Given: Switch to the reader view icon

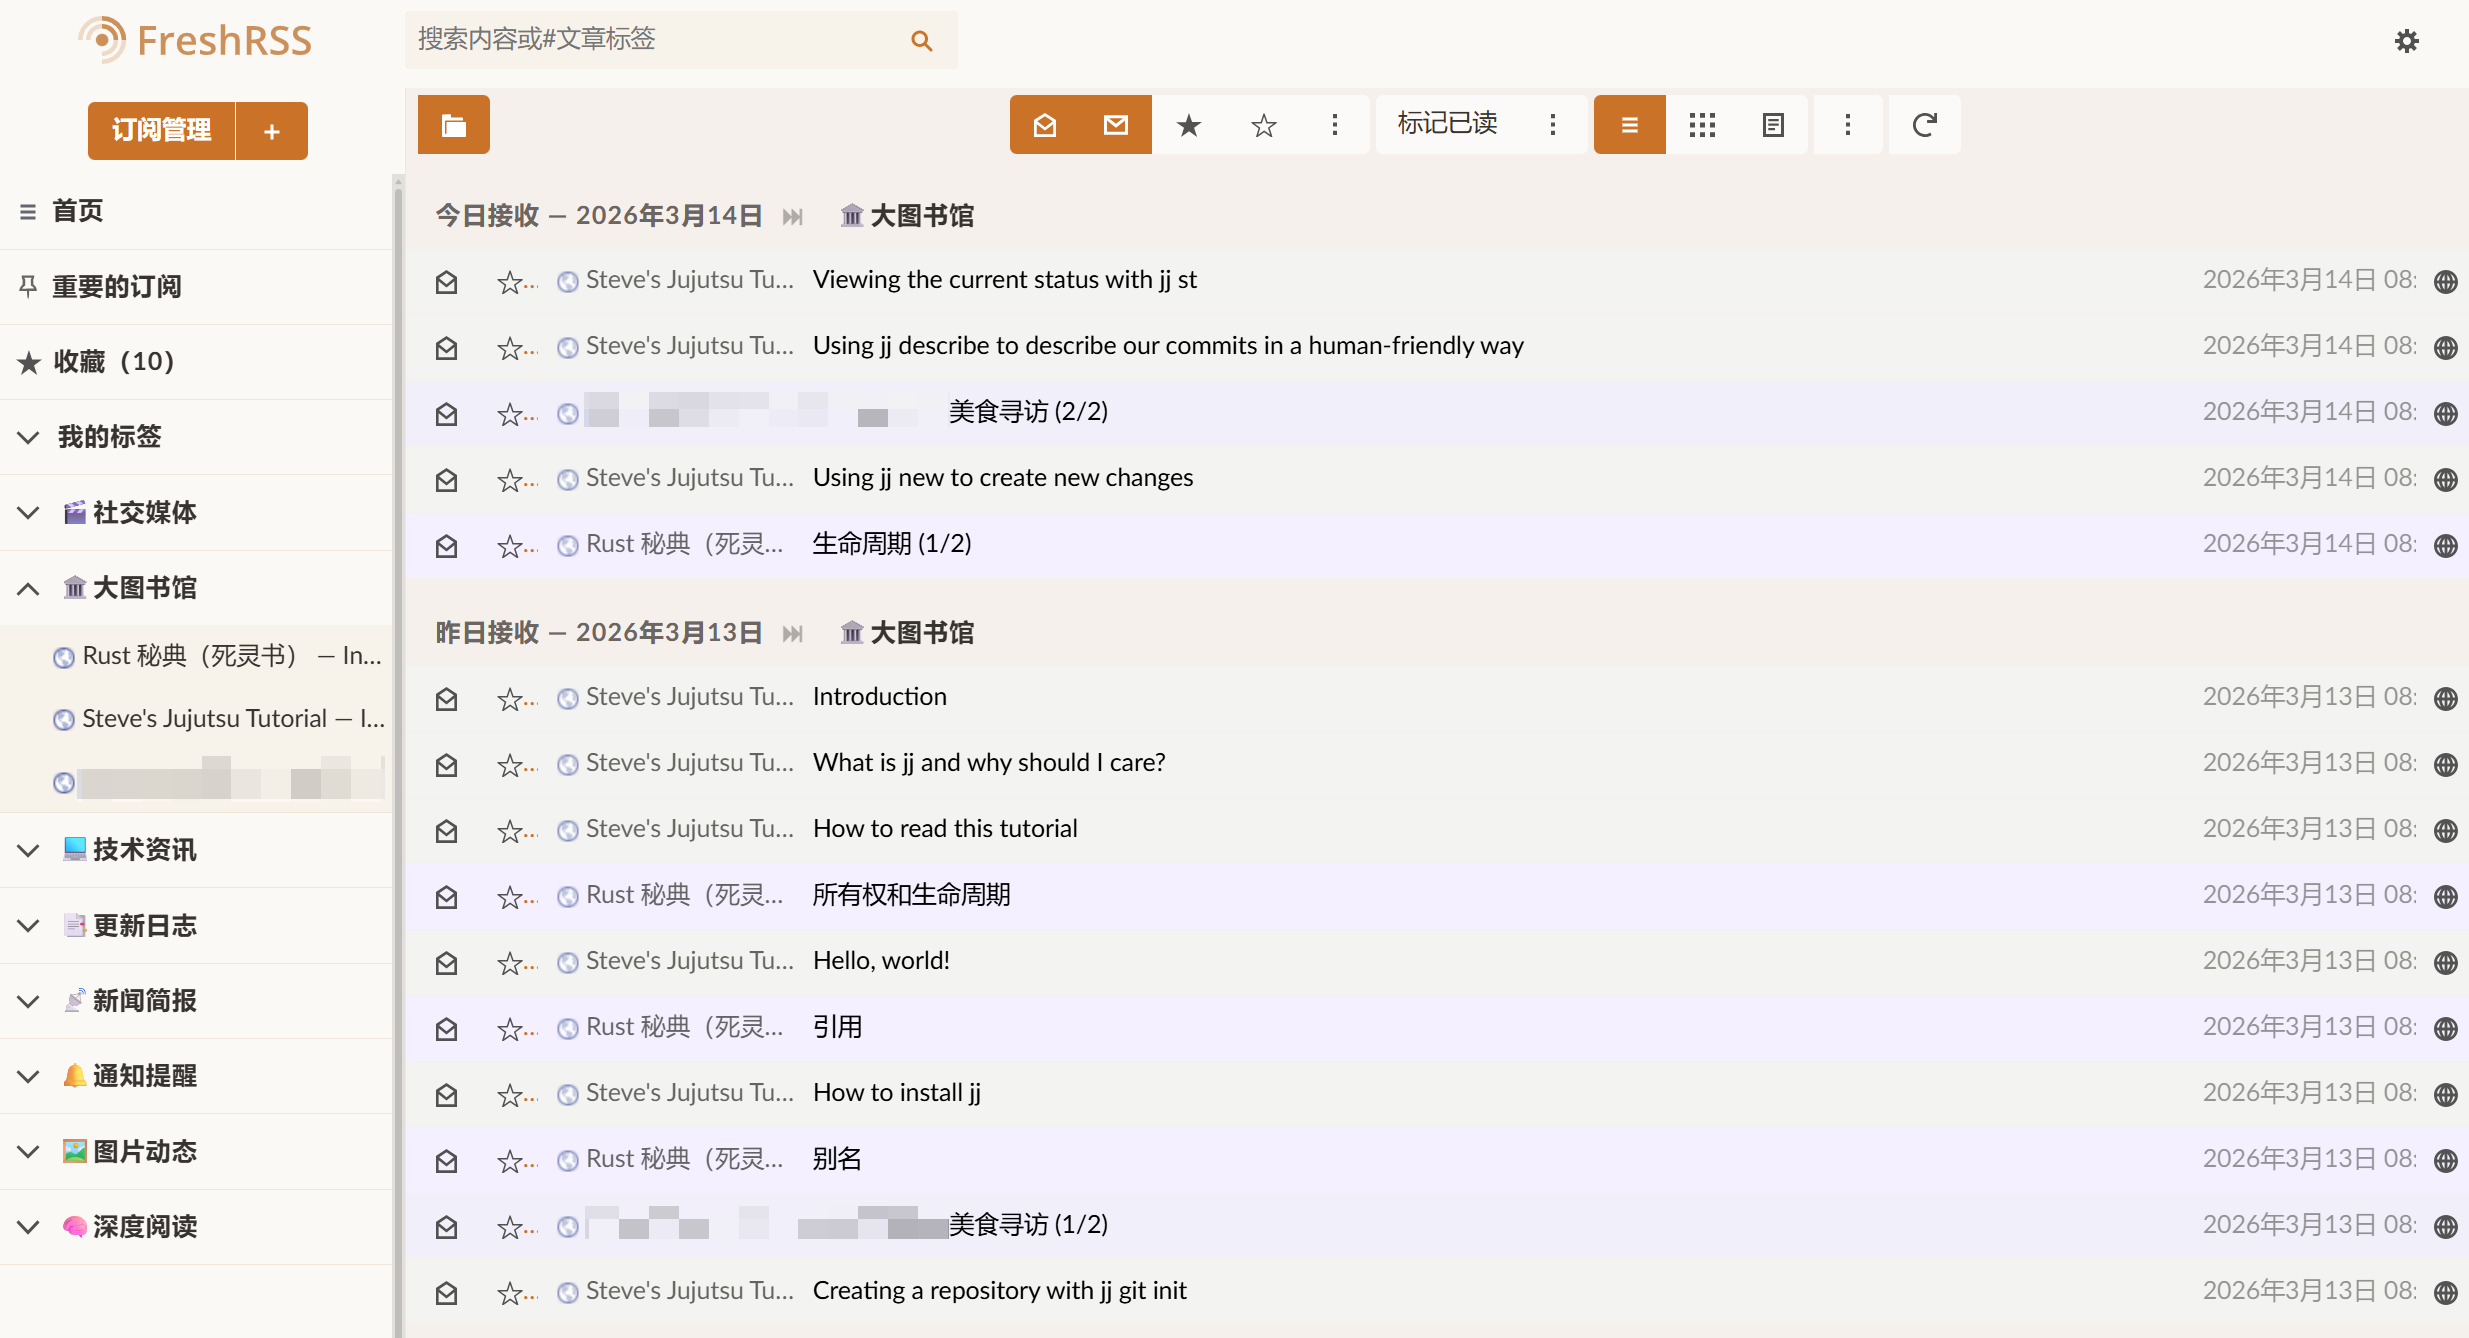Looking at the screenshot, I should click(x=1773, y=125).
